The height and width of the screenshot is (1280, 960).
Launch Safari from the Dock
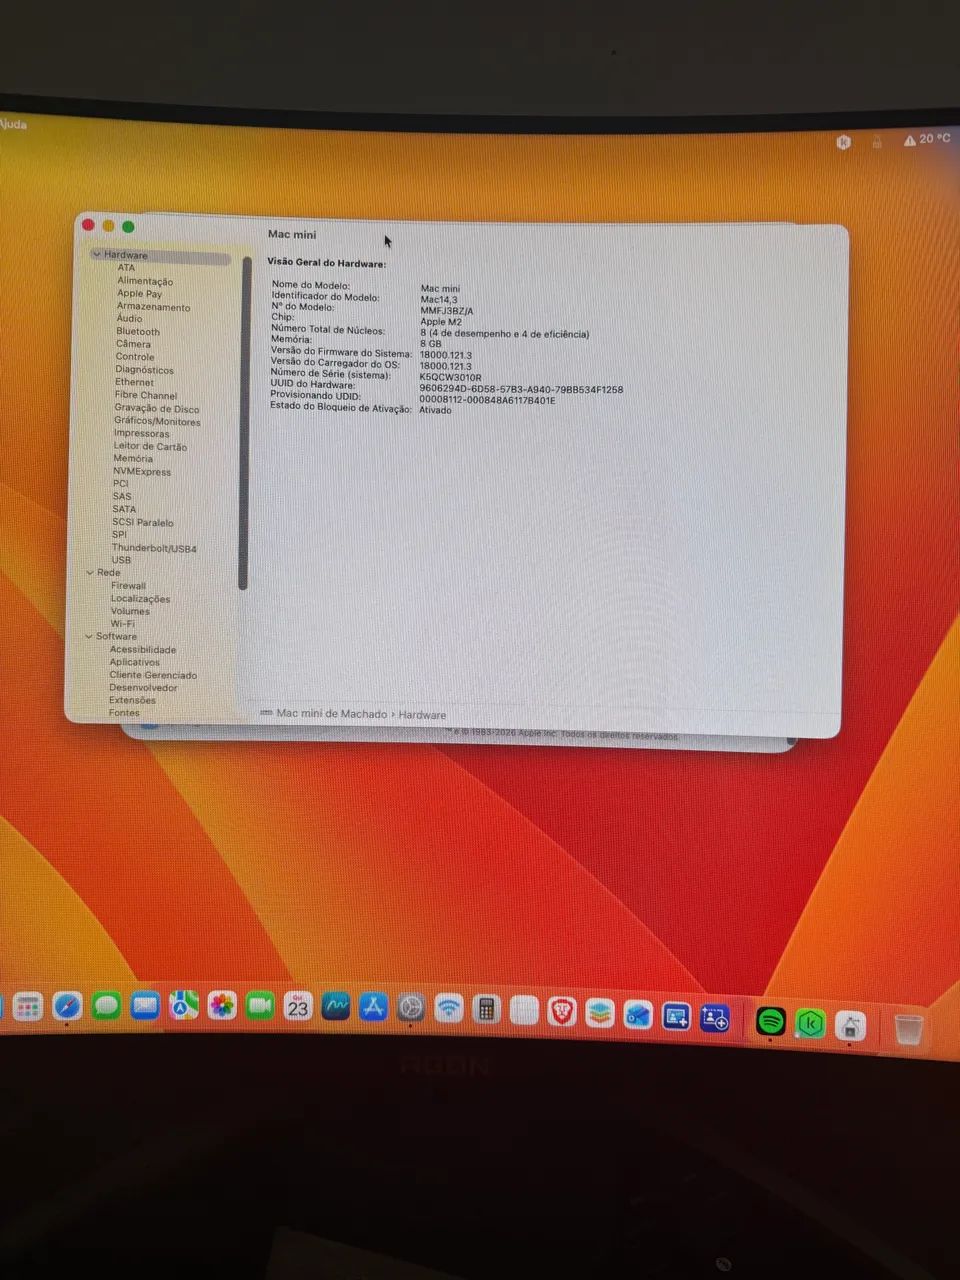click(67, 1006)
